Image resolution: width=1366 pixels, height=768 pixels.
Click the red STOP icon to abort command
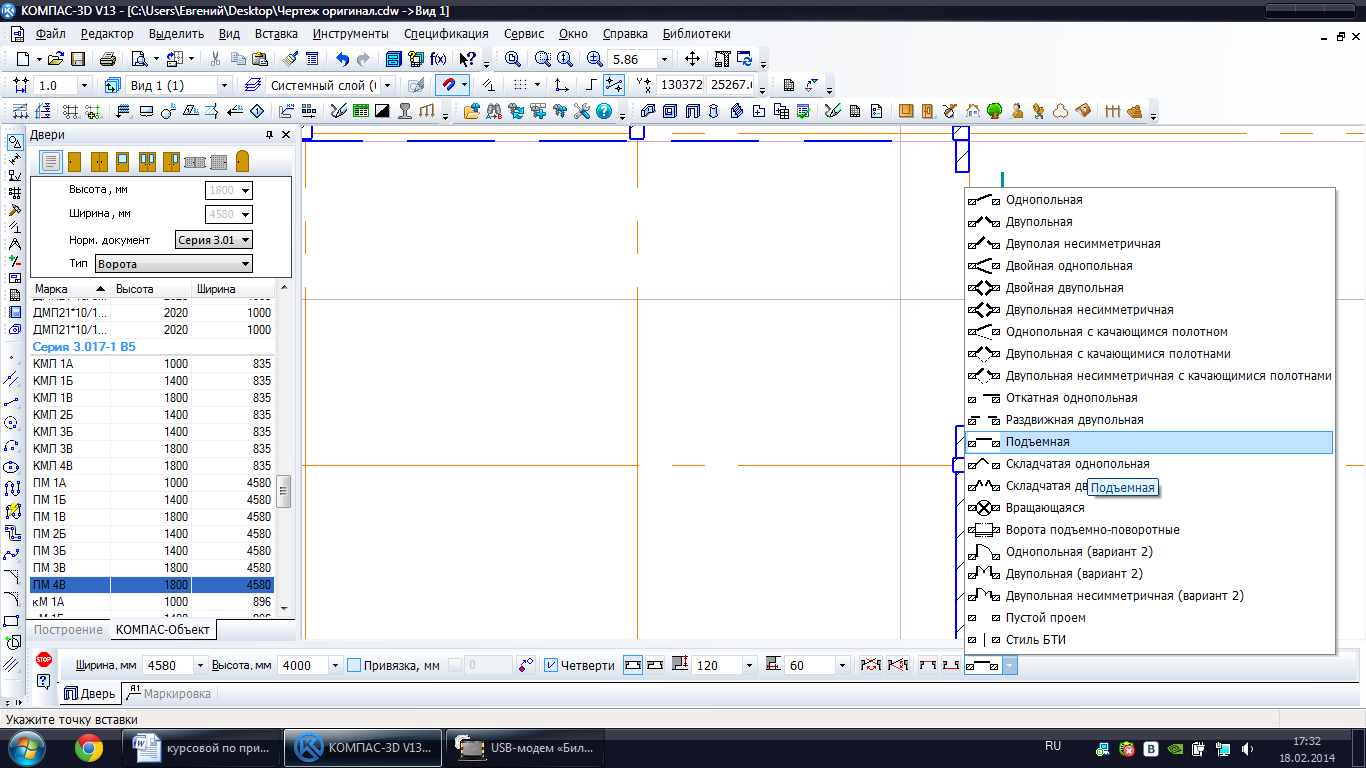click(x=43, y=660)
